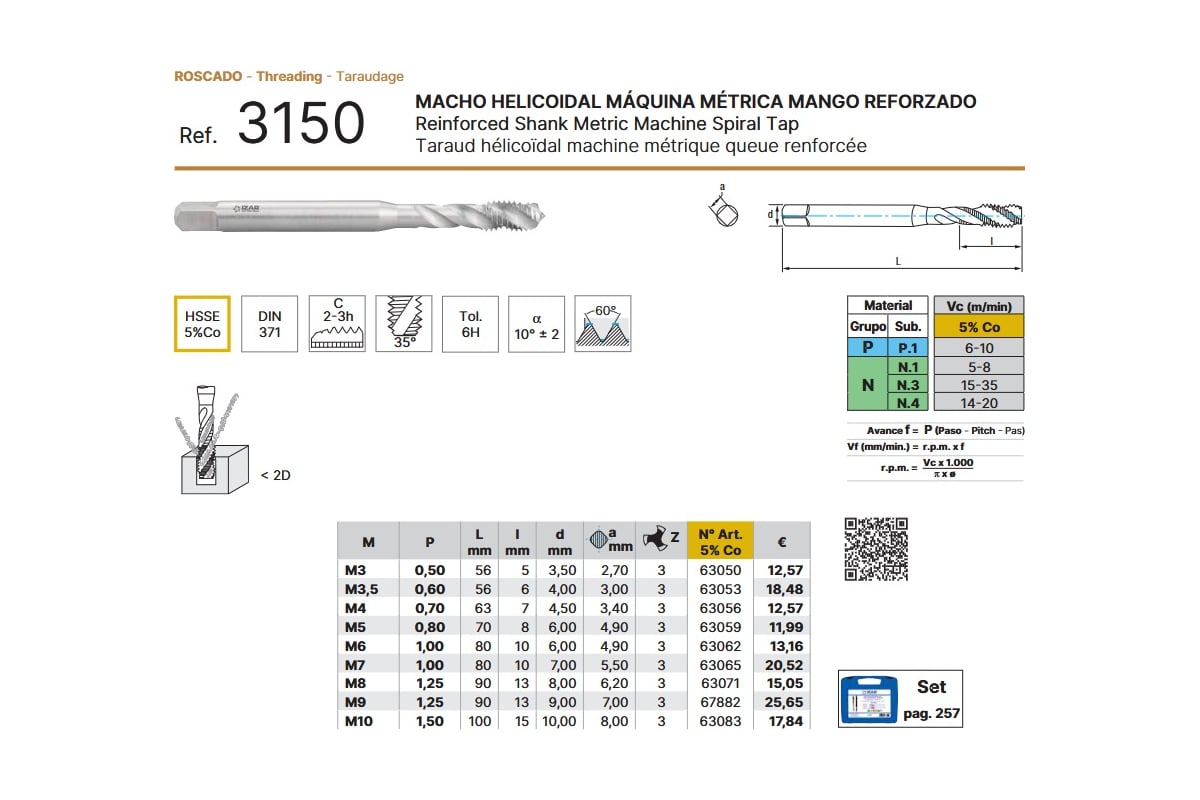Click the N.4 subgroup cell
The width and height of the screenshot is (1200, 800).
click(908, 403)
